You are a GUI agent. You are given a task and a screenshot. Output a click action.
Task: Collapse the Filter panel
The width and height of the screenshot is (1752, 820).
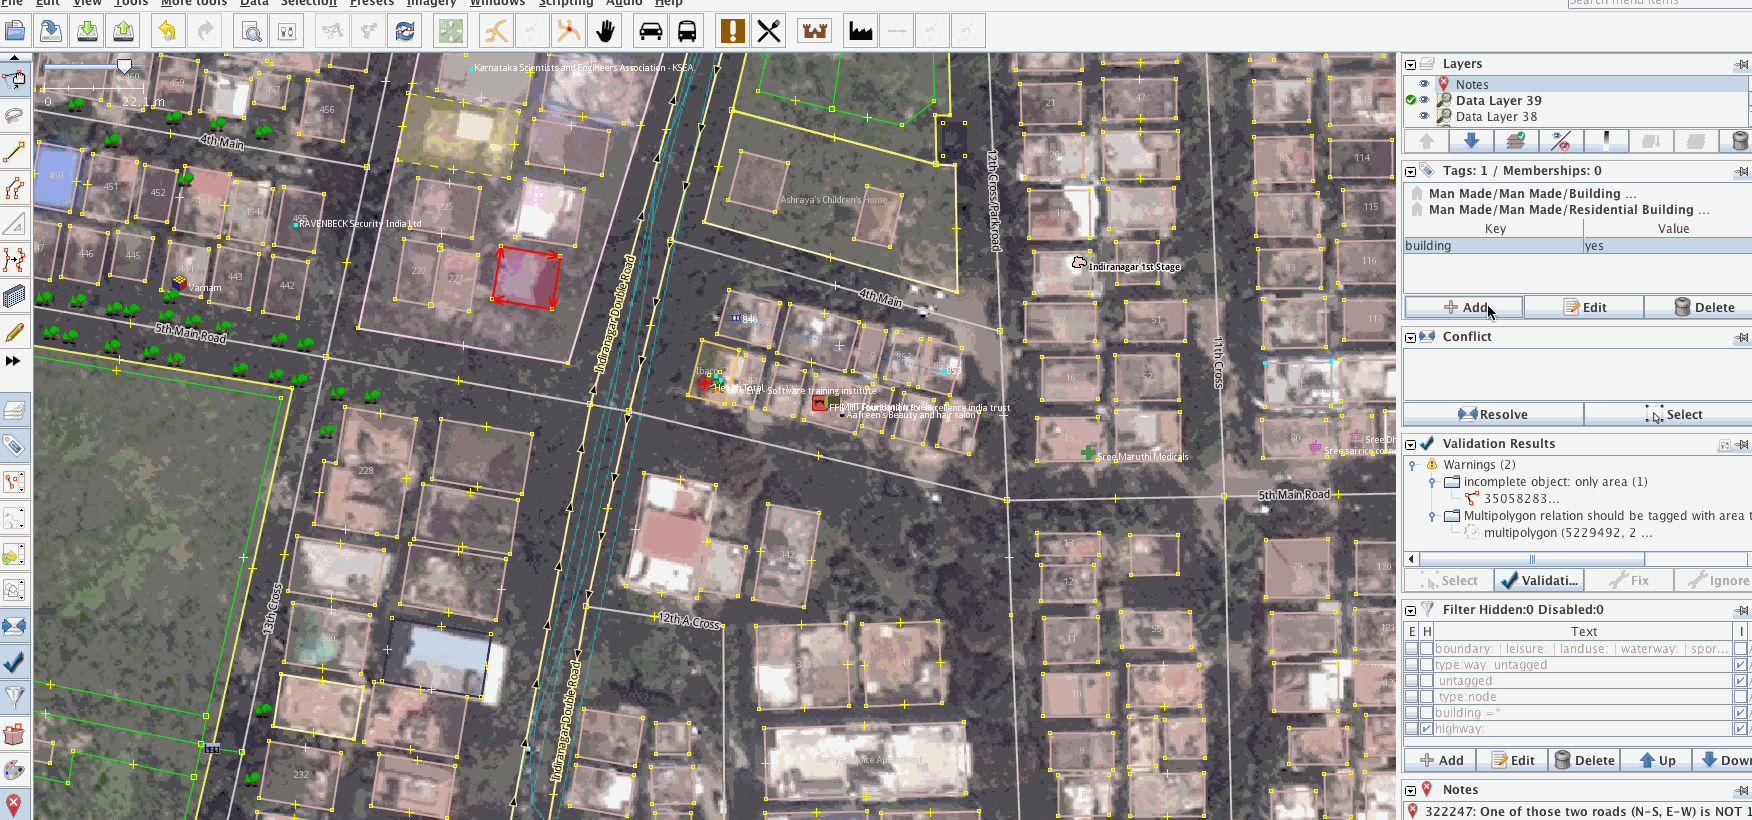point(1410,610)
